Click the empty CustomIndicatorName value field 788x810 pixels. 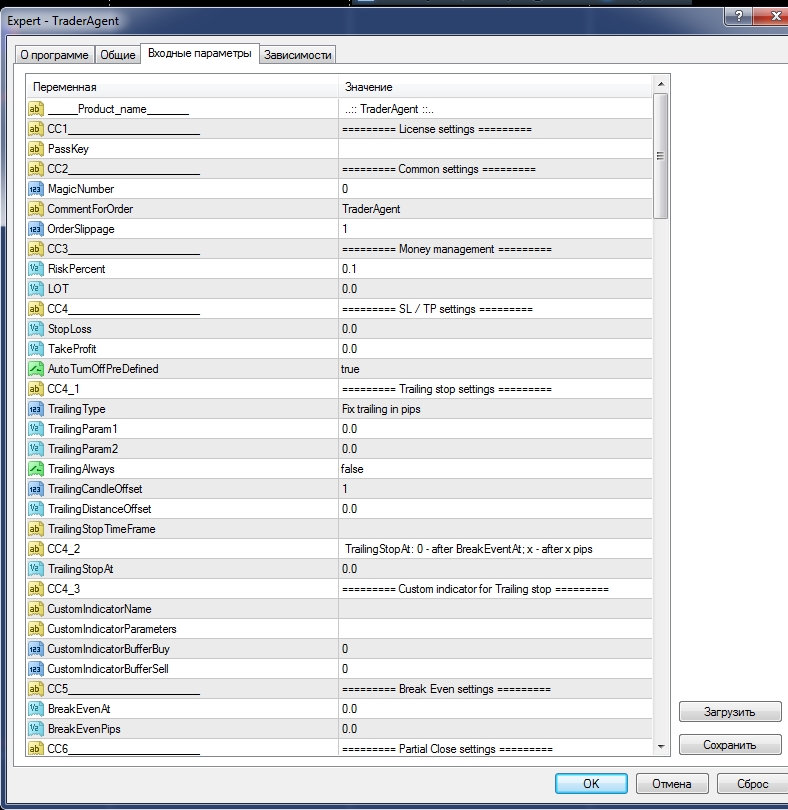coord(495,609)
